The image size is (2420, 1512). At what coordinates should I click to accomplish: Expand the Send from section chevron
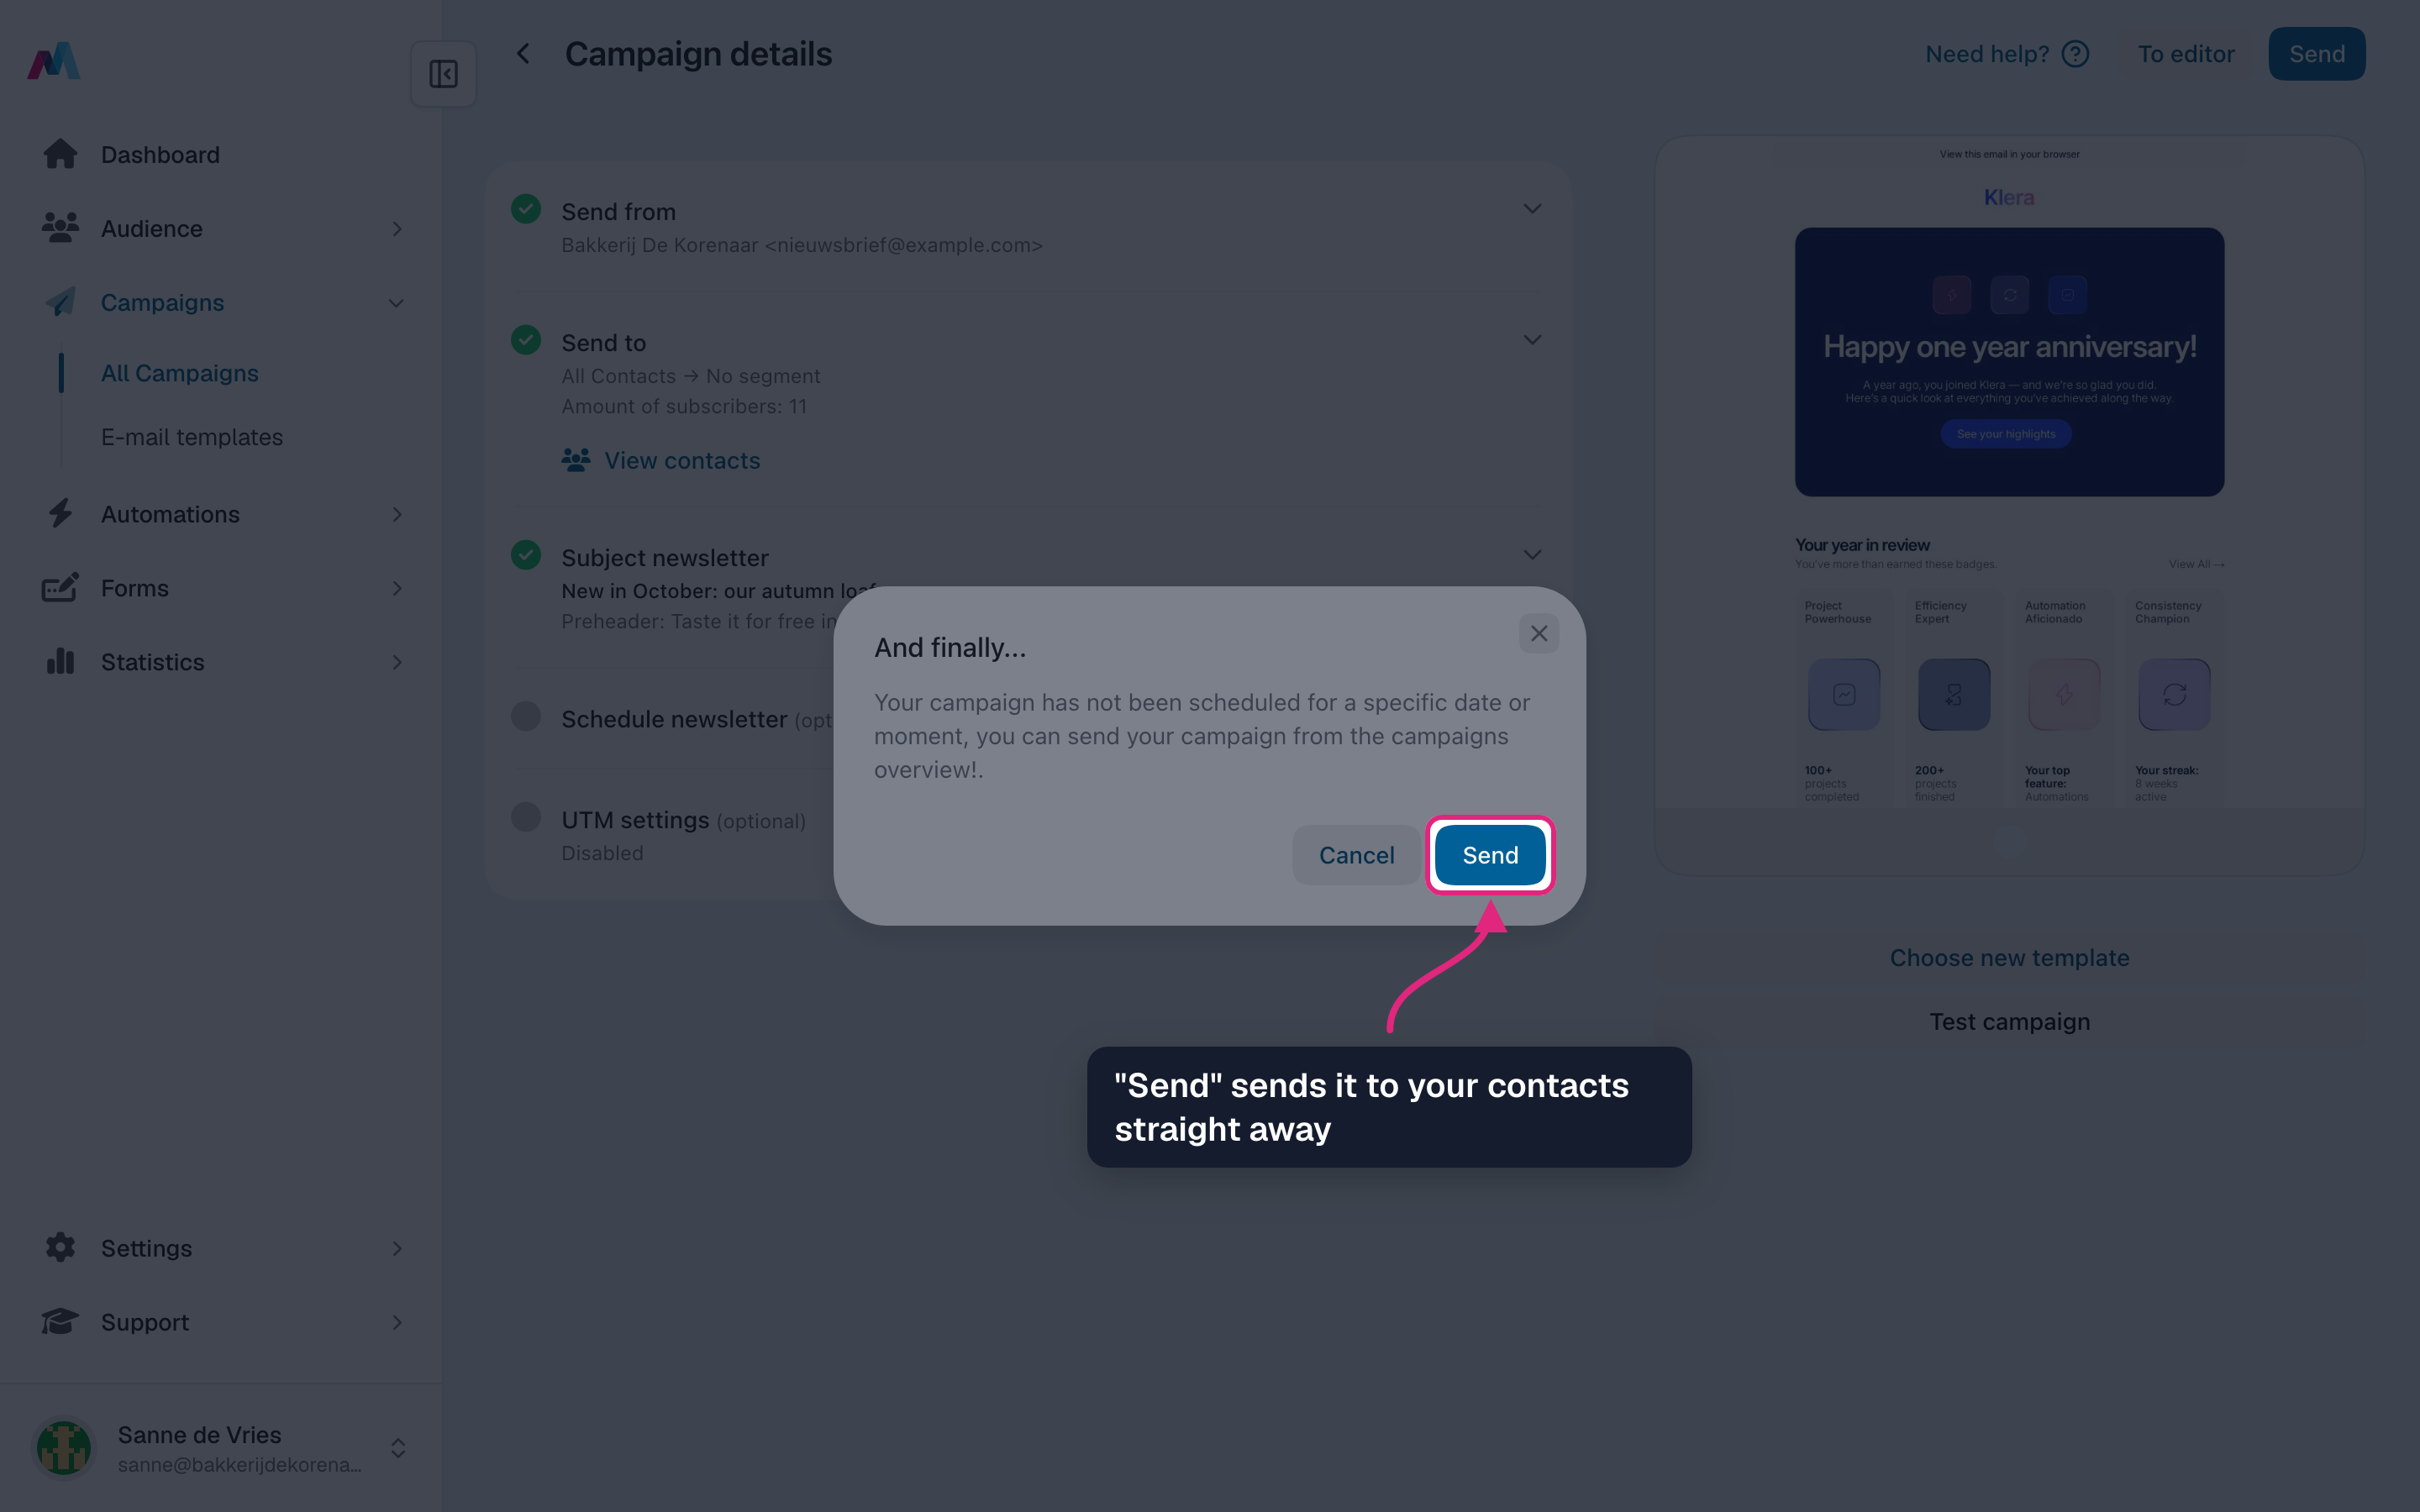pos(1532,209)
